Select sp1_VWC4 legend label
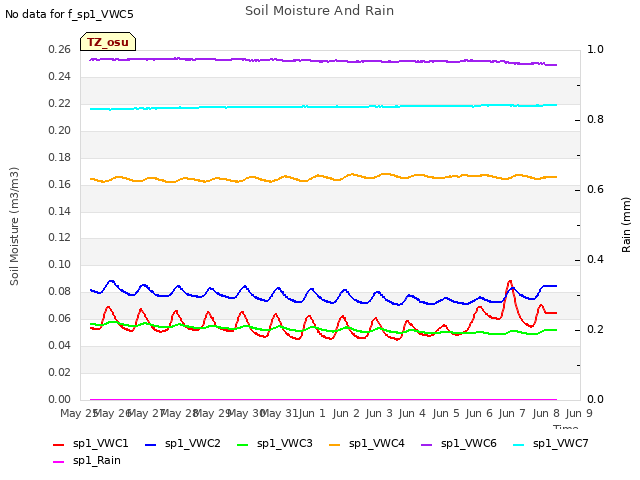Viewport: 640px width, 480px height. tap(377, 444)
